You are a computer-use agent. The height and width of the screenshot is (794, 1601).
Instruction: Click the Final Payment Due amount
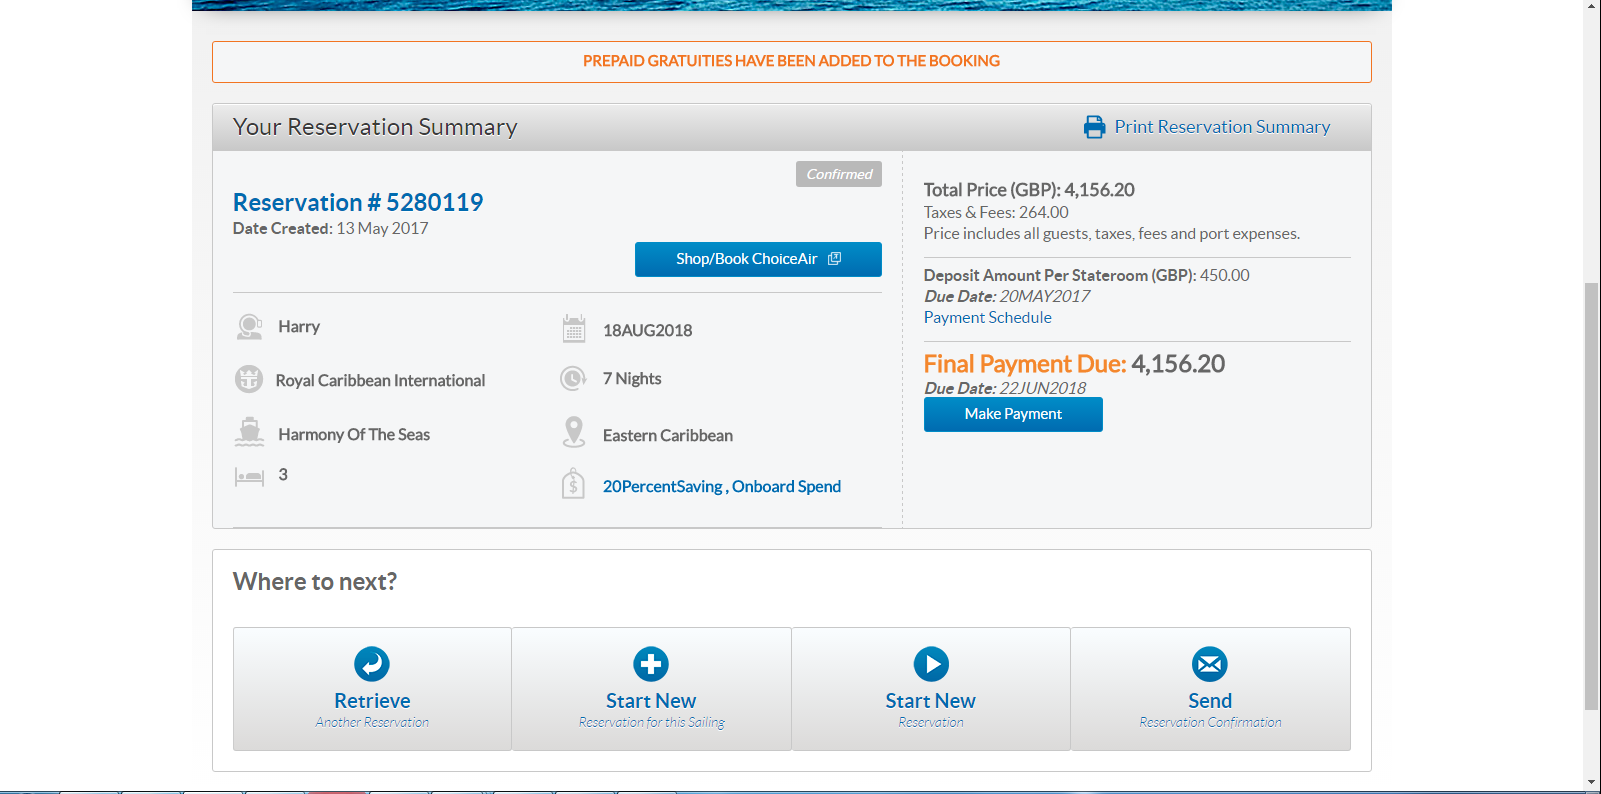(x=1178, y=364)
